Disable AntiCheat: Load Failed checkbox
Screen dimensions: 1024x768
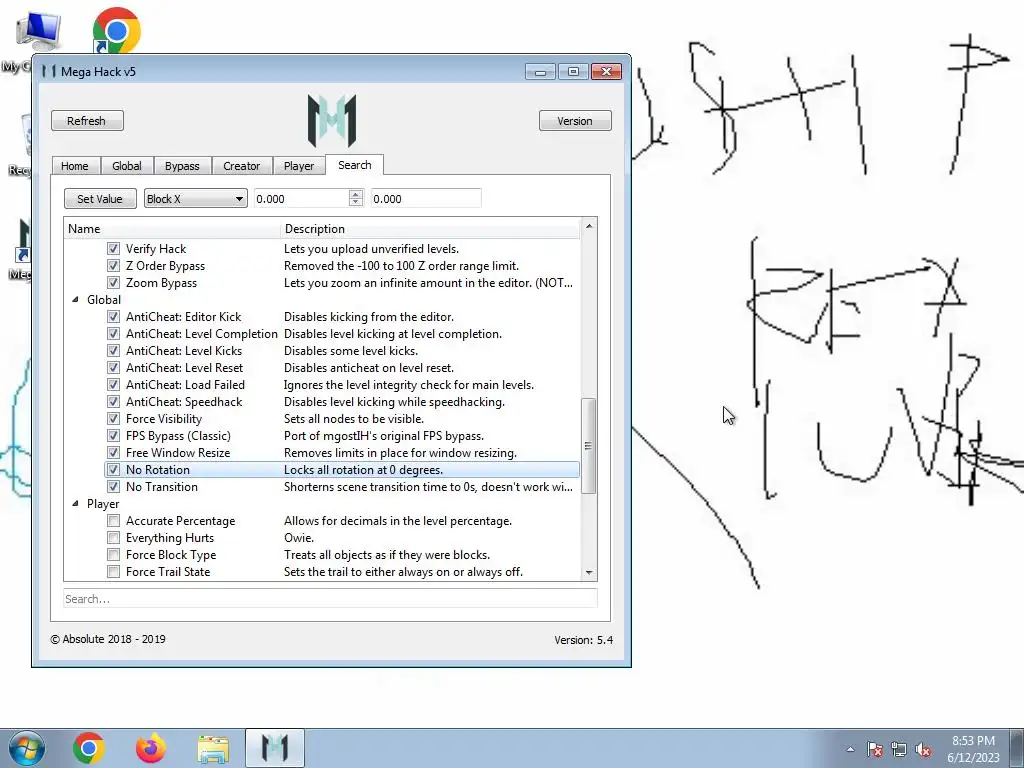coord(114,385)
